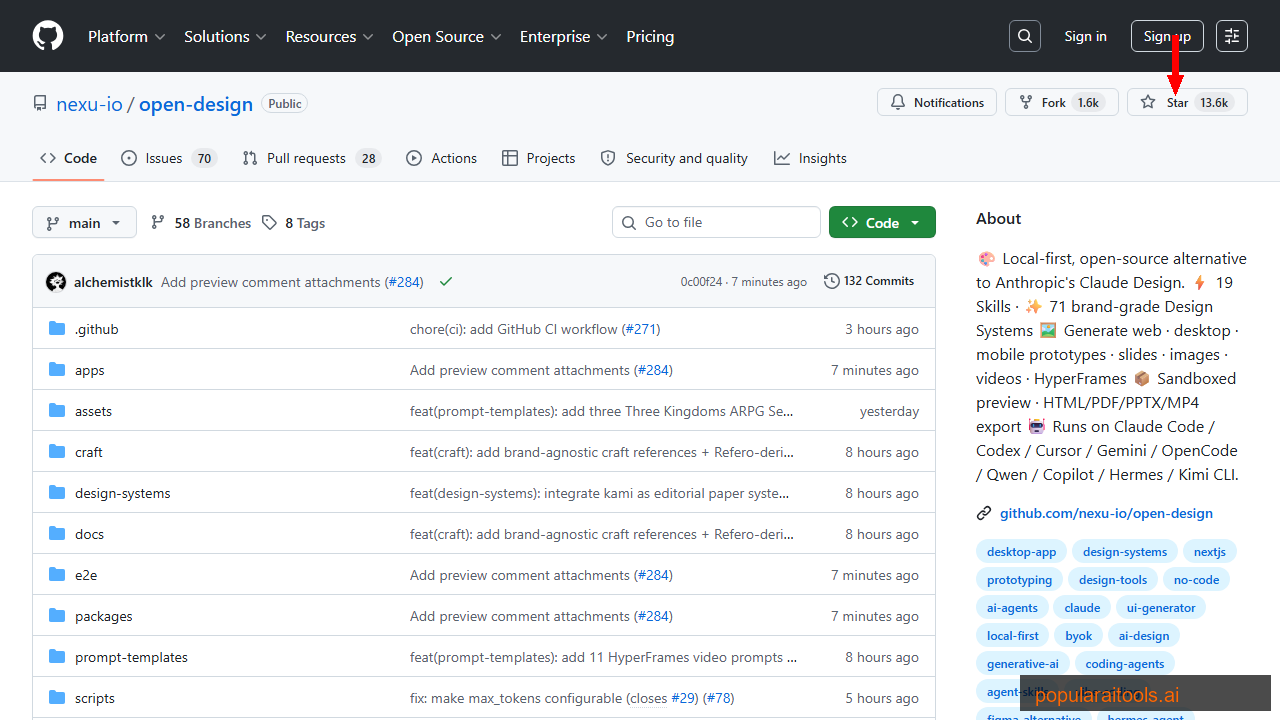This screenshot has height=720, width=1280.
Task: Click the no-code topic tag
Action: click(1196, 580)
